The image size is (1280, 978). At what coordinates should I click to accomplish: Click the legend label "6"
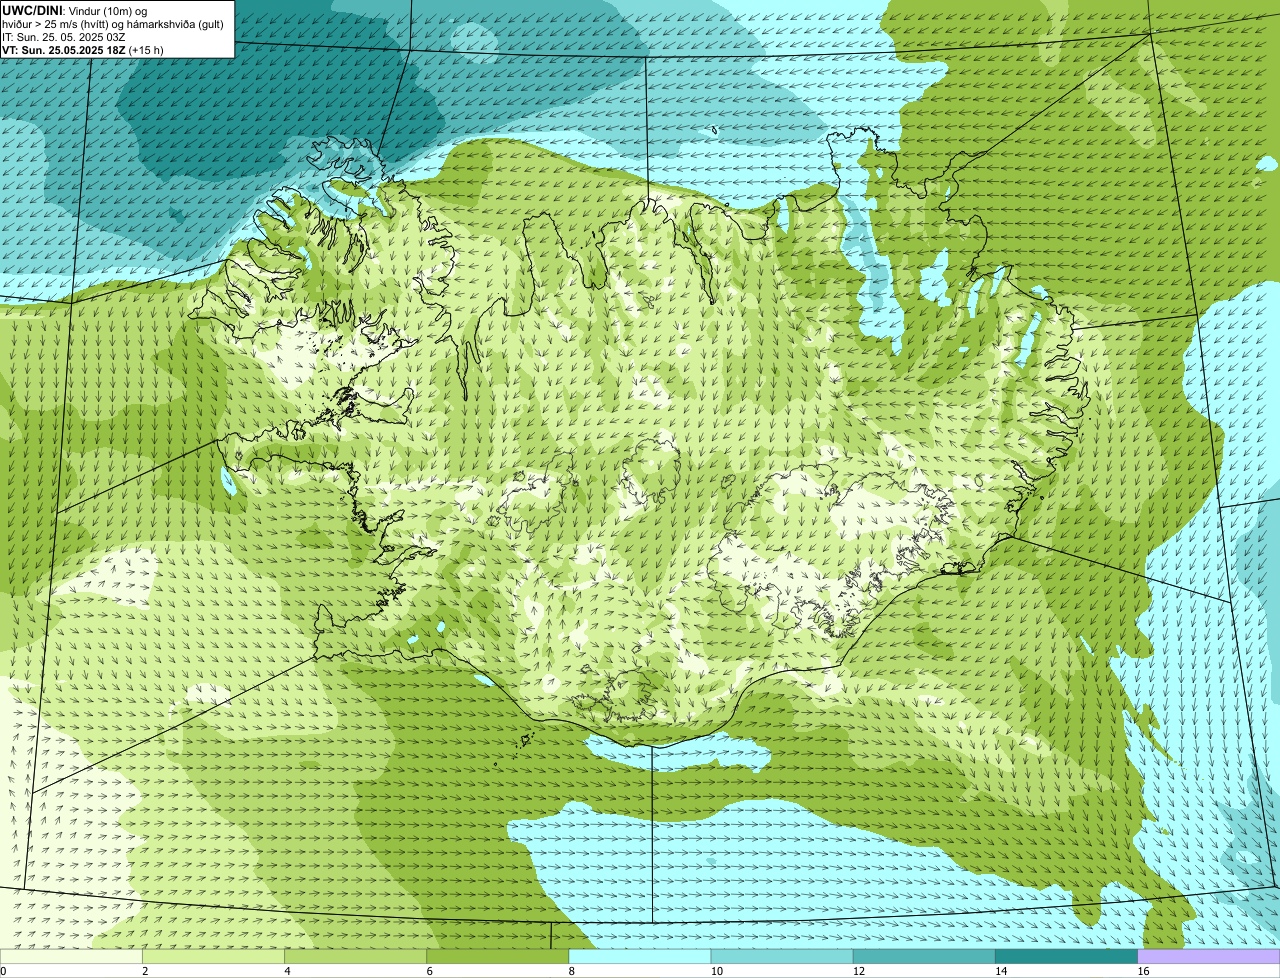click(430, 971)
